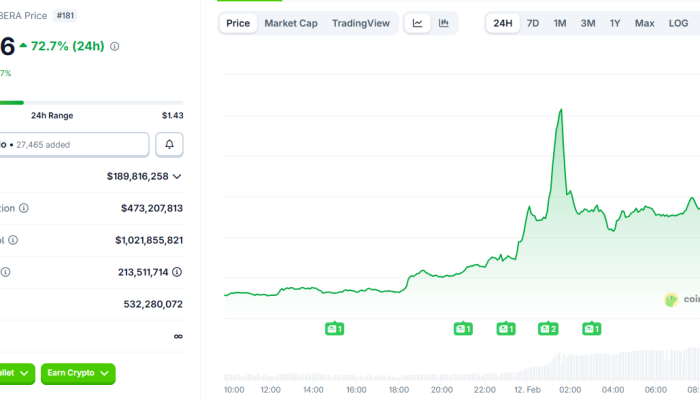Open news marker near 14:00
700x400 pixels.
coord(335,328)
